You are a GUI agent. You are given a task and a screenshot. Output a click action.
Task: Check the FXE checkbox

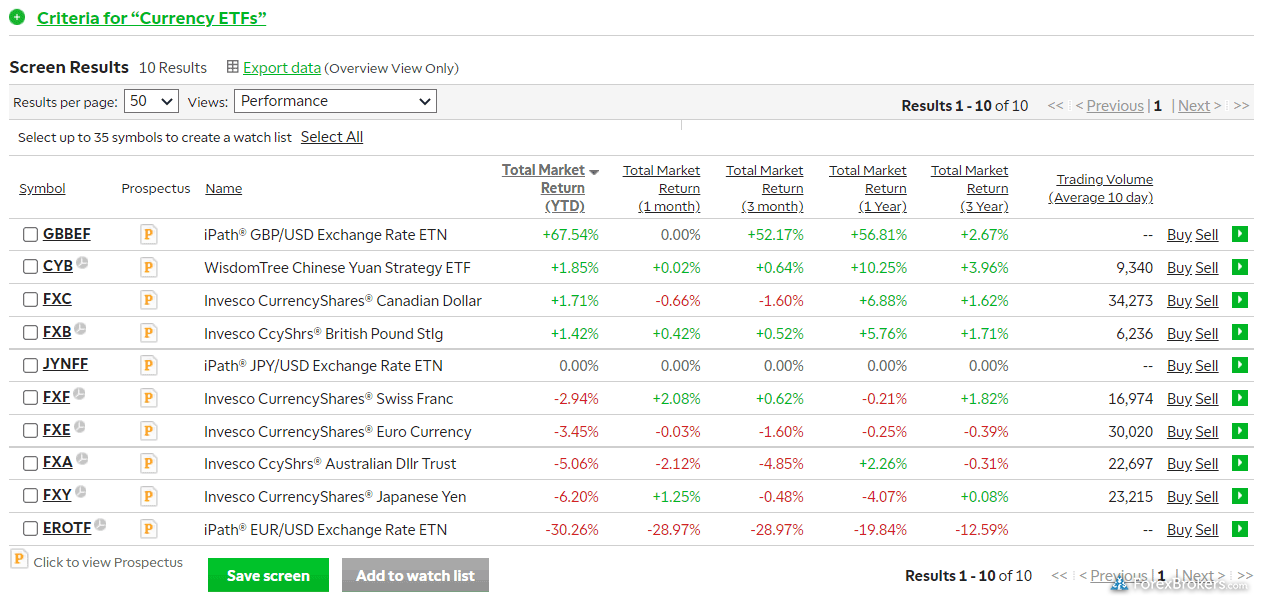[31, 431]
